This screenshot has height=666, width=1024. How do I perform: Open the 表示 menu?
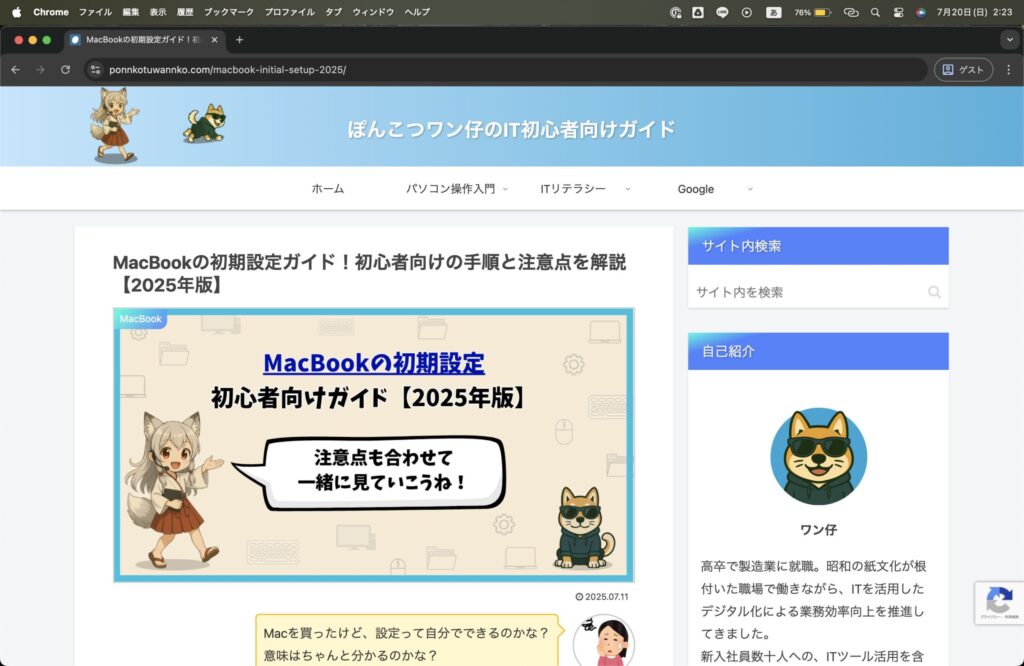(x=158, y=12)
